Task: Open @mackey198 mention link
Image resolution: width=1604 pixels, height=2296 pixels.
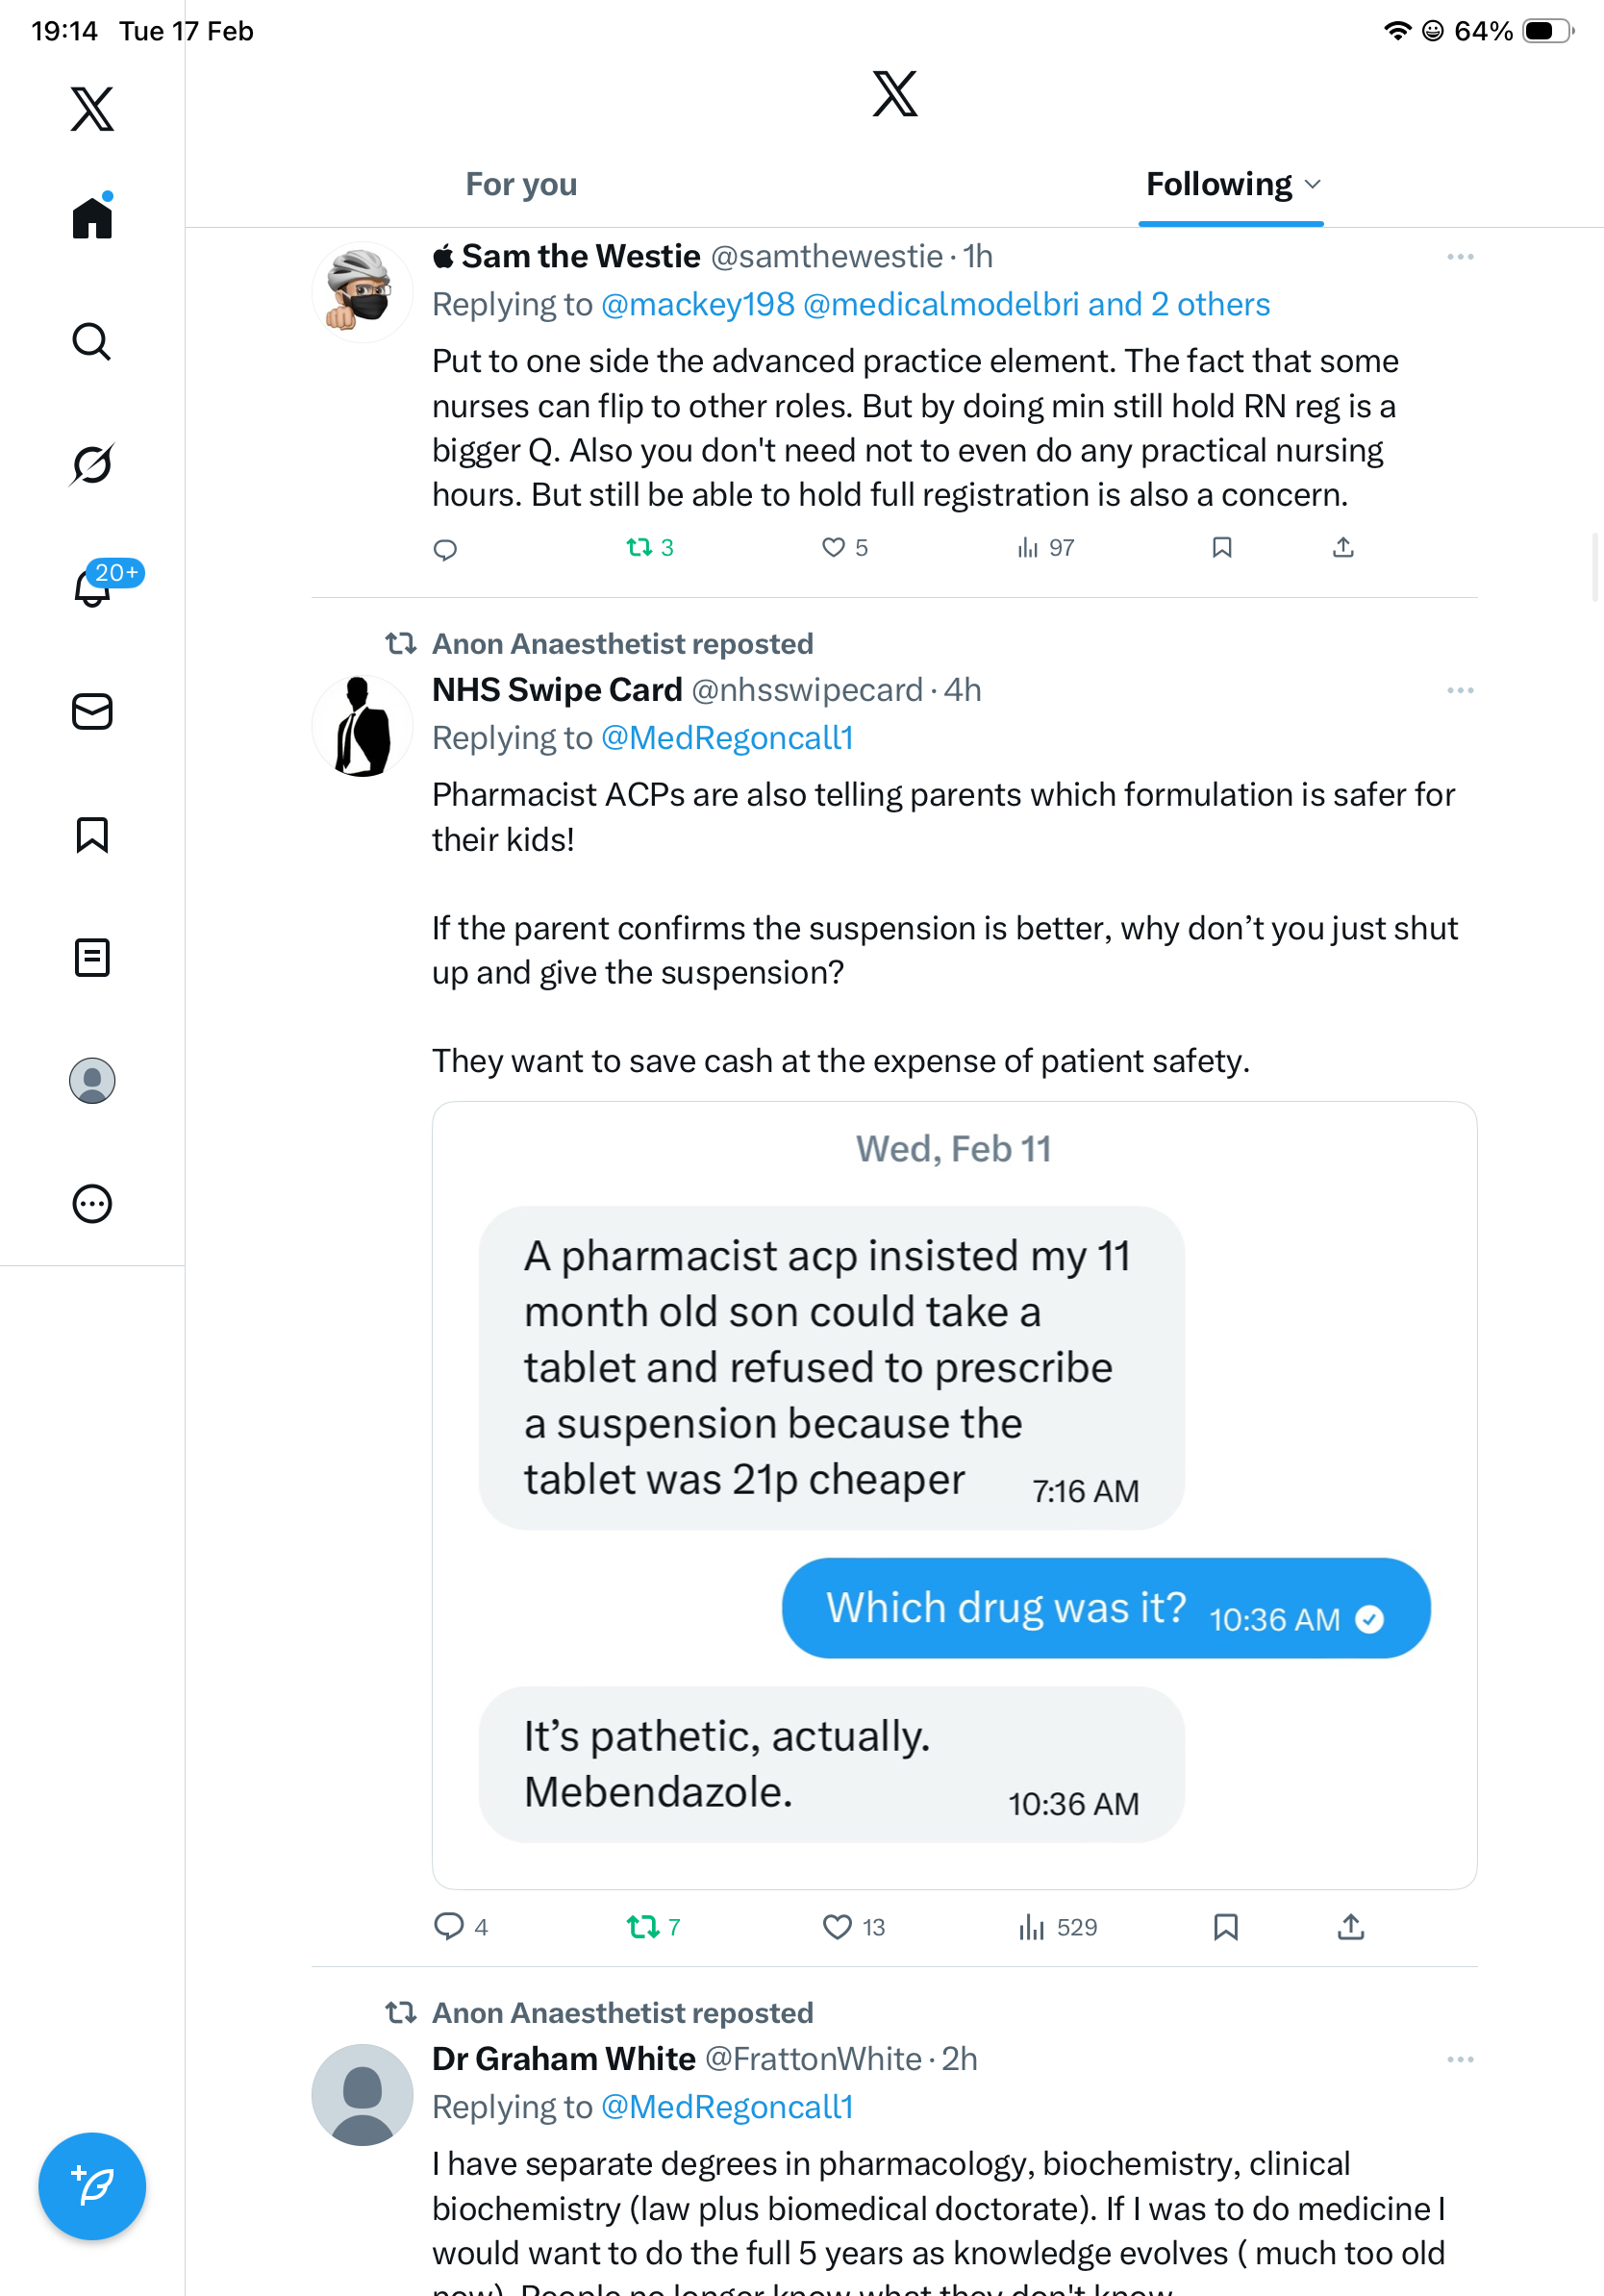Action: click(697, 305)
